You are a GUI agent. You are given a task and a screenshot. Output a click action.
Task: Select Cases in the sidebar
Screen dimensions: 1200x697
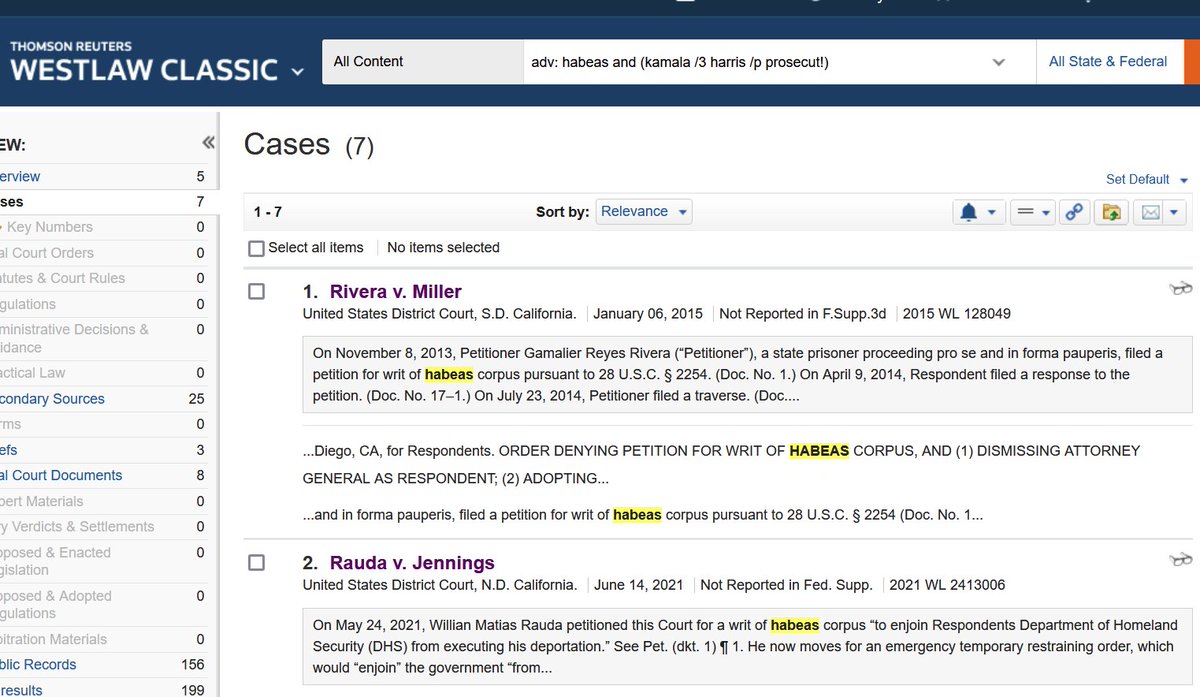pos(12,202)
